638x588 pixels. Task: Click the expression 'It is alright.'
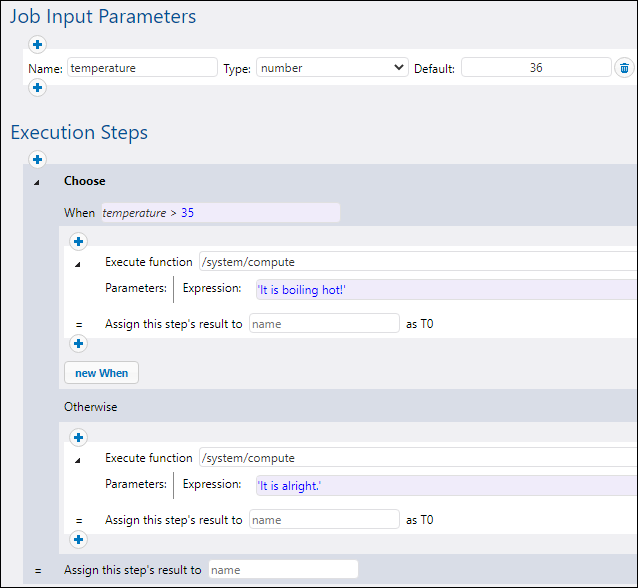(440, 485)
